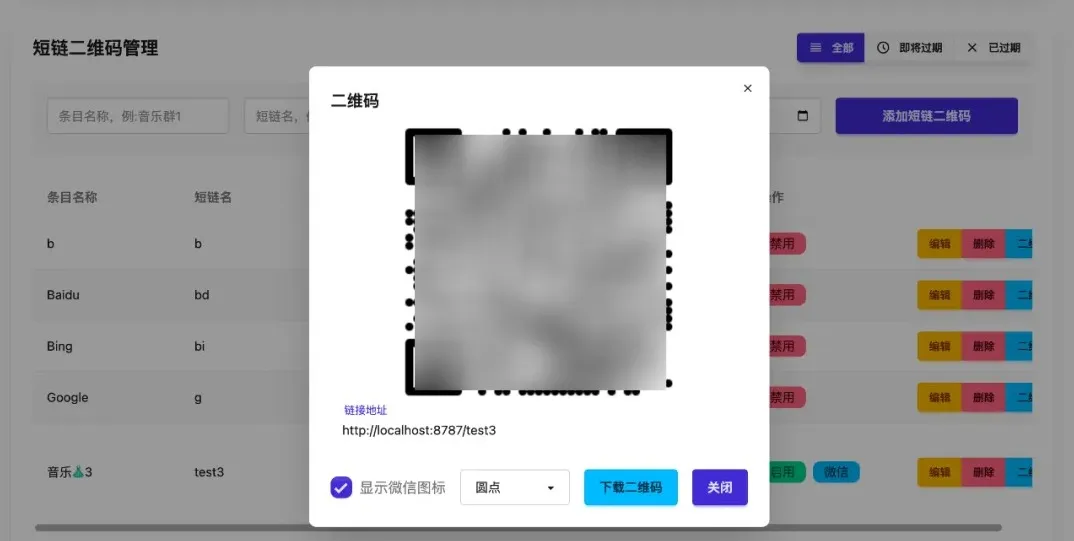This screenshot has height=541, width=1074.
Task: Open the 圆点 style dropdown
Action: point(514,487)
